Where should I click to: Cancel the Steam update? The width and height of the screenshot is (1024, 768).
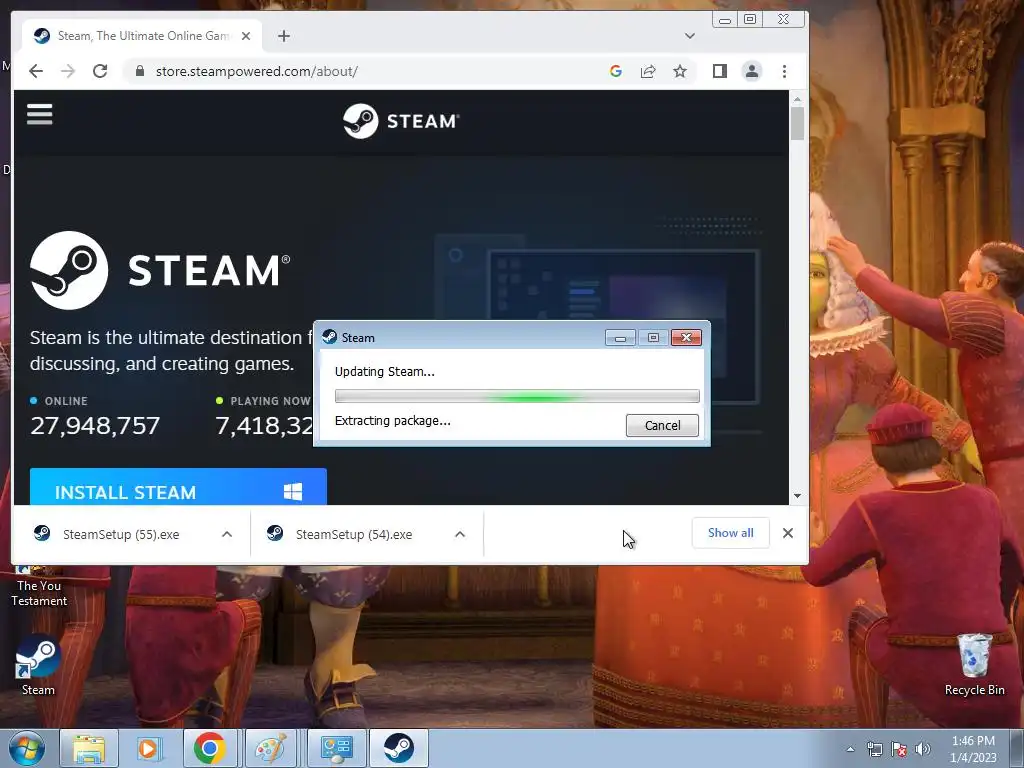coord(662,425)
